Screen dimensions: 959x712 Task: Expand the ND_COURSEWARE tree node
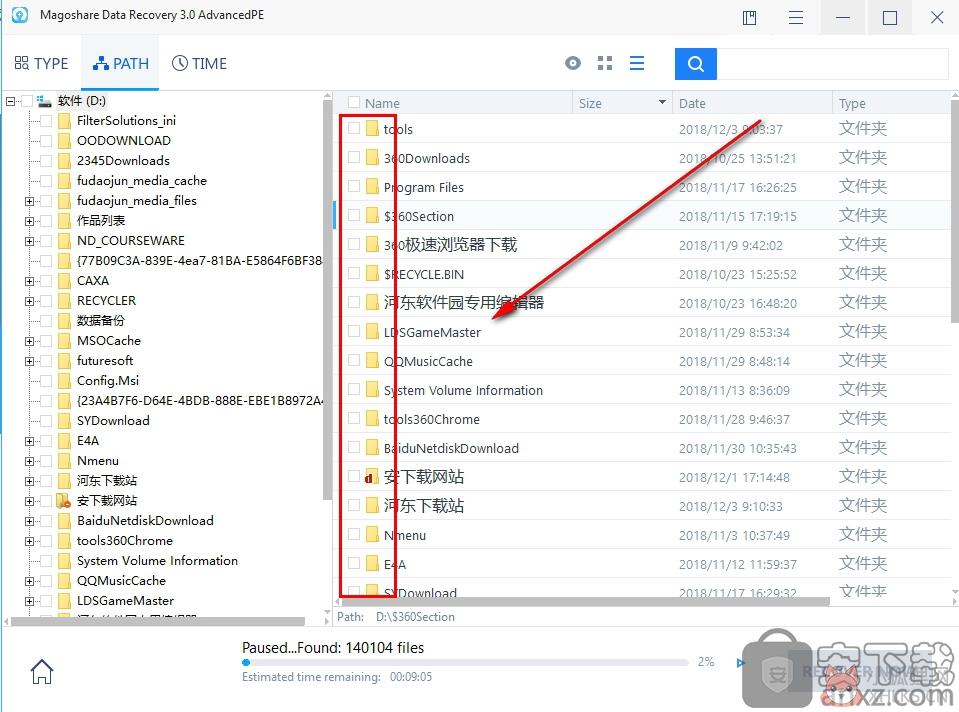(29, 241)
